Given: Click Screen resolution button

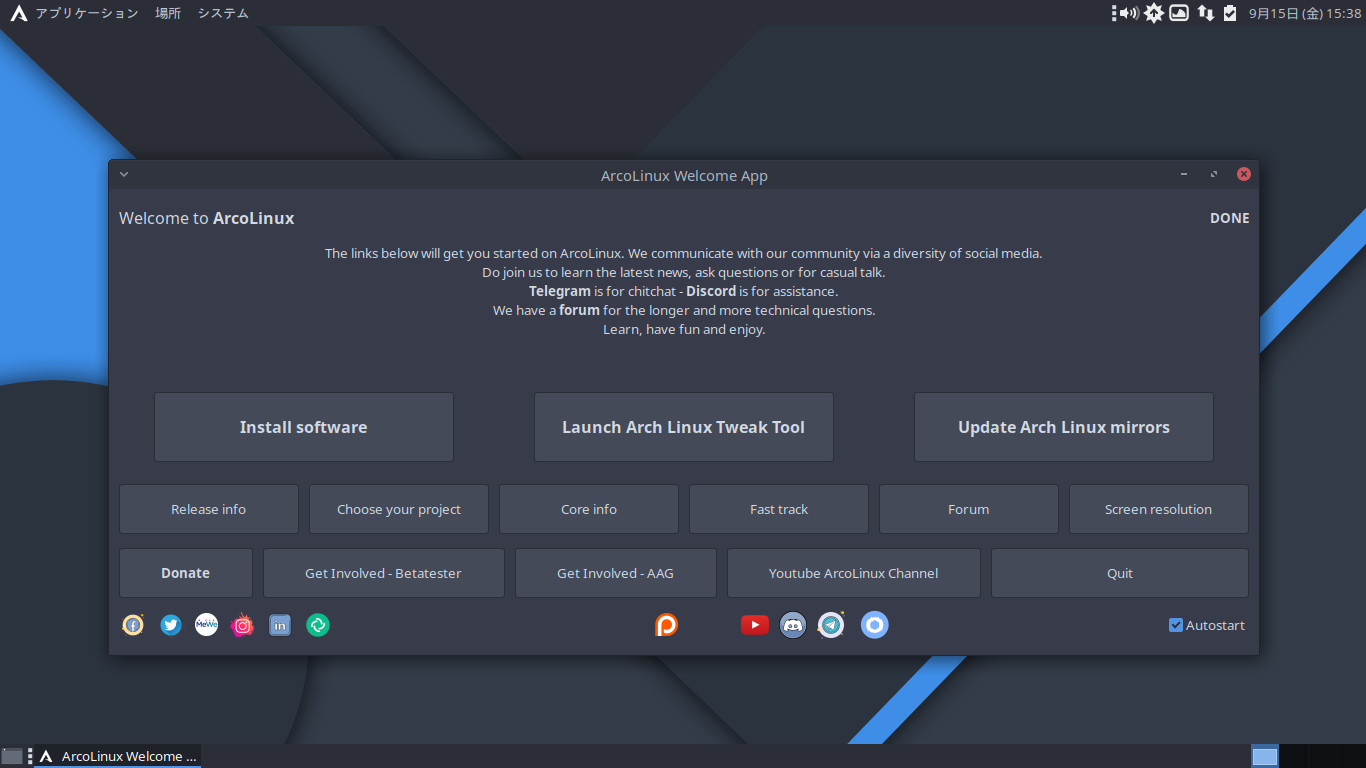Looking at the screenshot, I should (1159, 509).
